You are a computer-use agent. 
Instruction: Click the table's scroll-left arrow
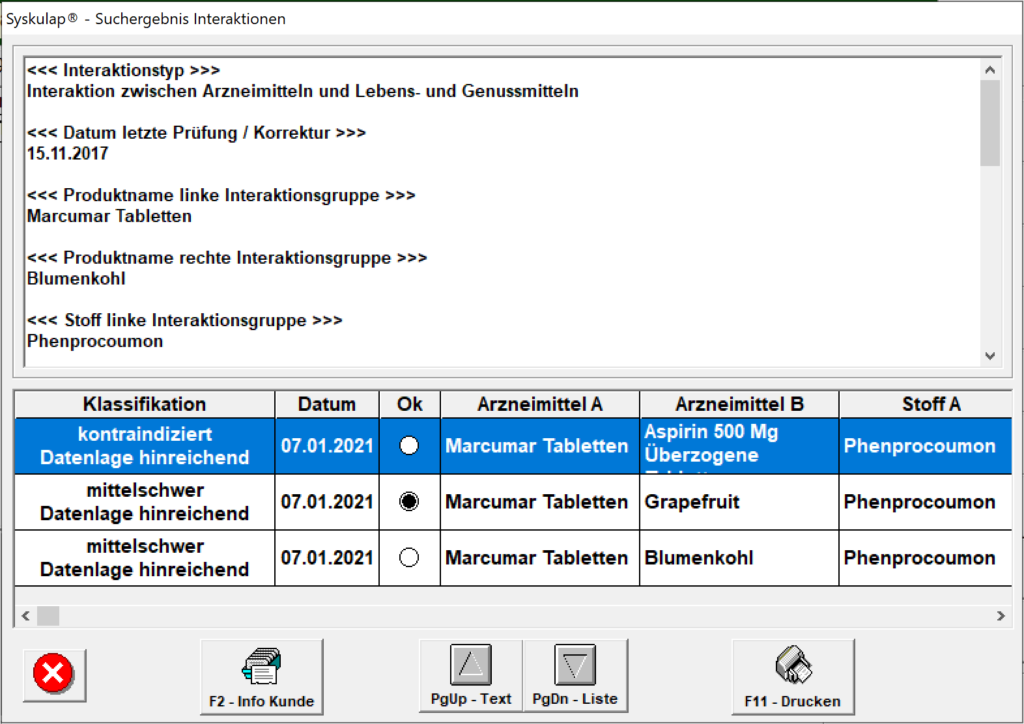[25, 616]
